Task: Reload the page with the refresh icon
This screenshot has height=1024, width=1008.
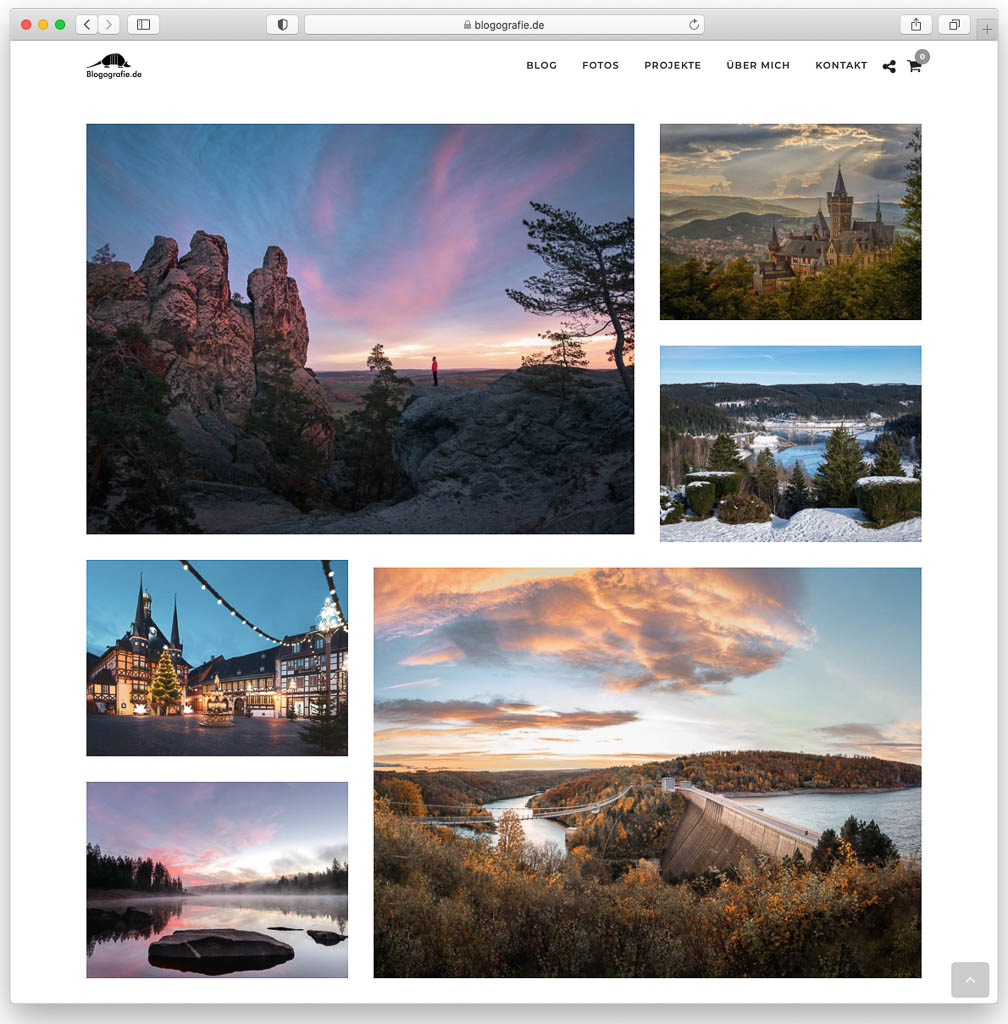Action: click(693, 25)
